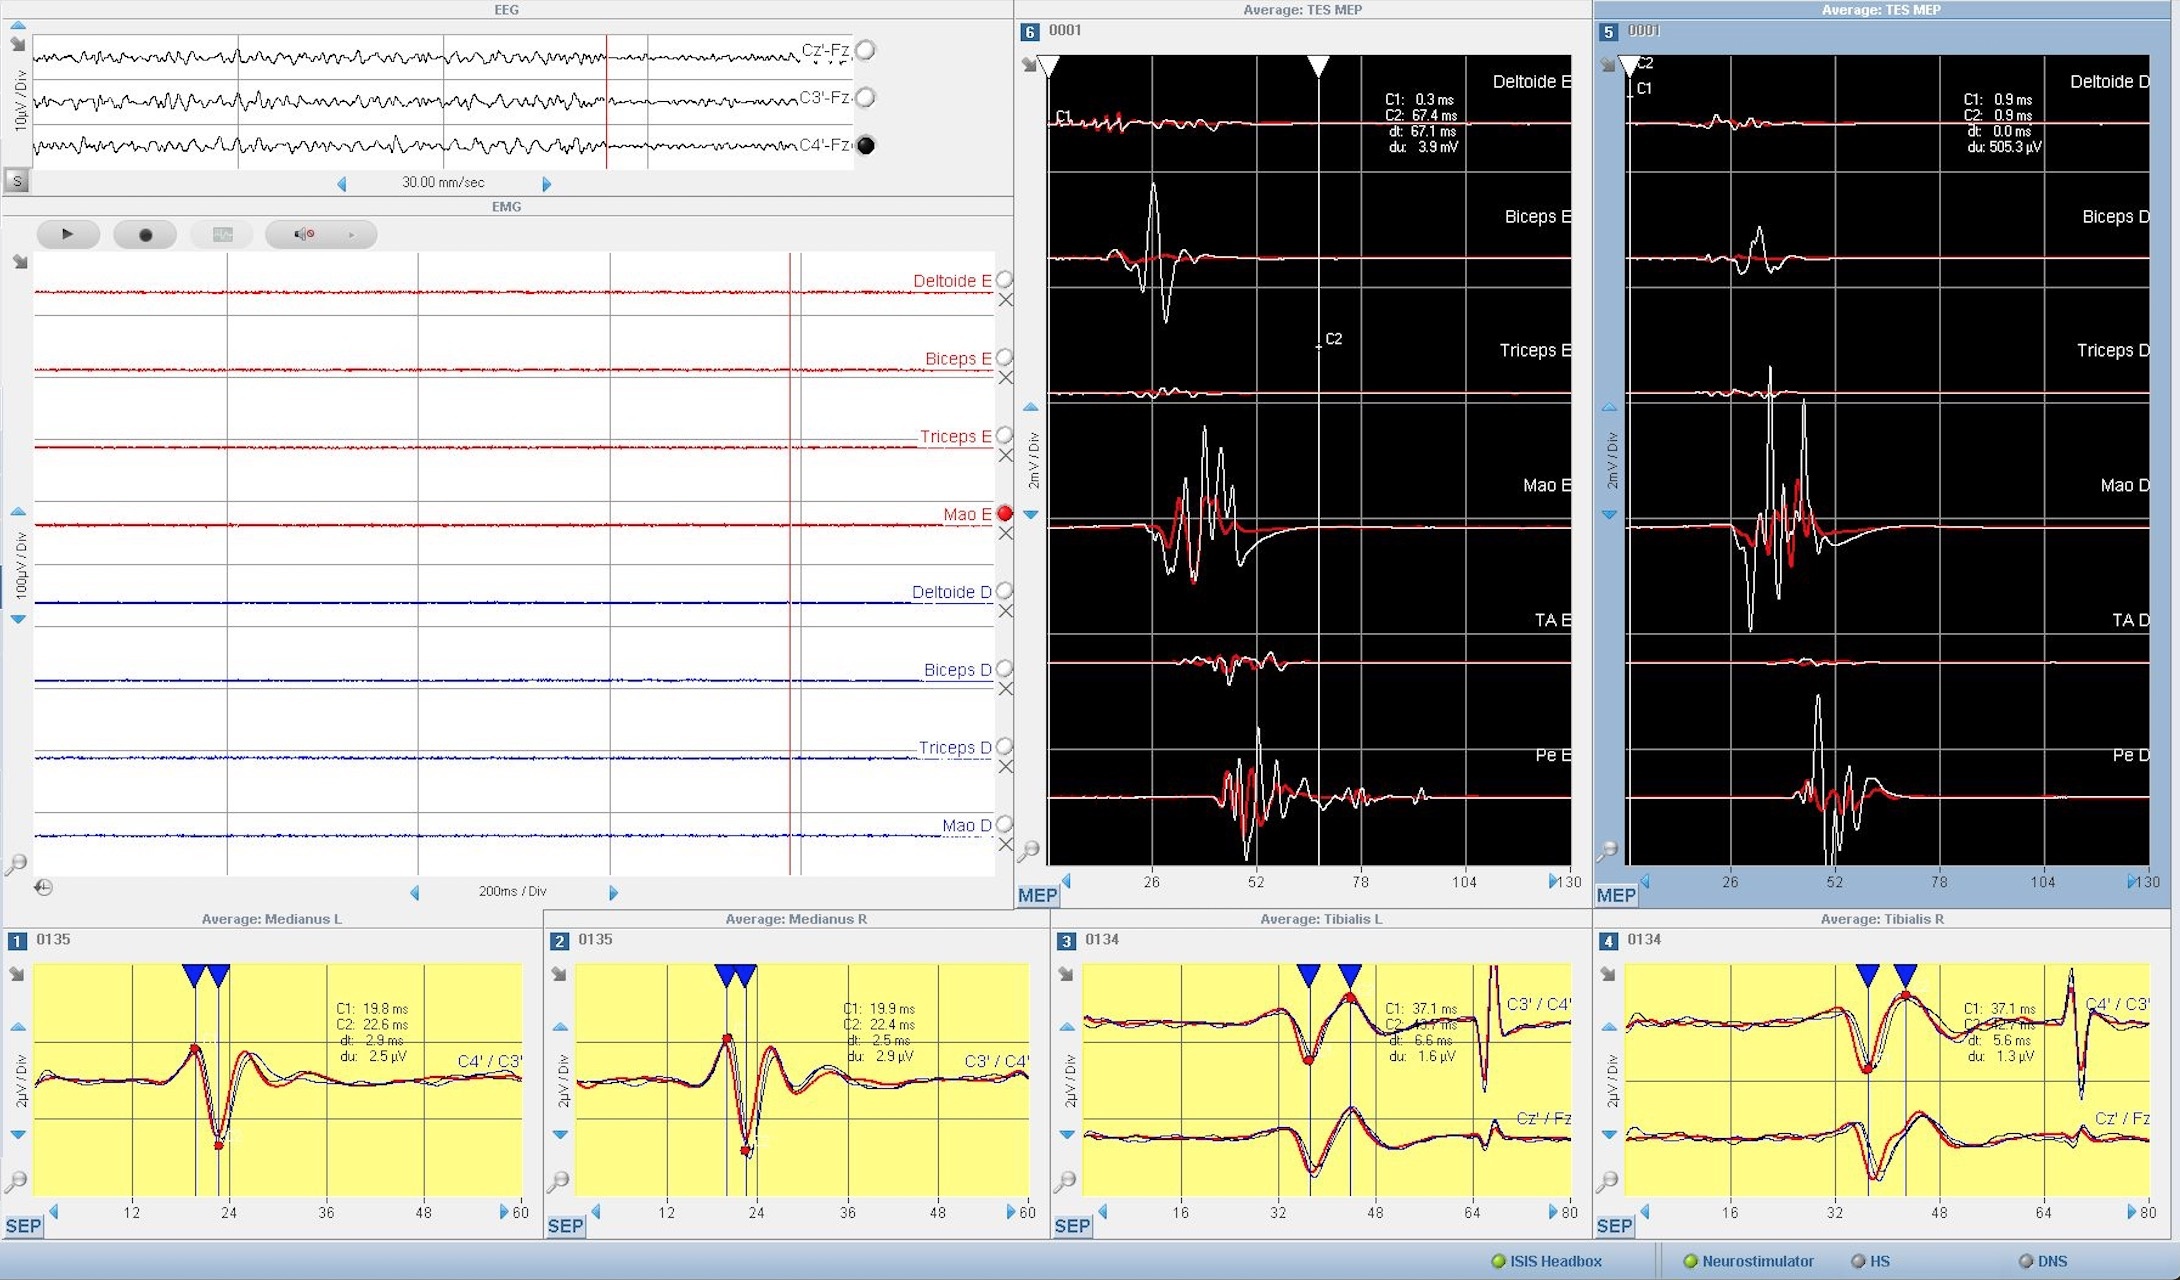
Task: Shift MEP panel 5 time axis left arrow
Action: pyautogui.click(x=1645, y=881)
